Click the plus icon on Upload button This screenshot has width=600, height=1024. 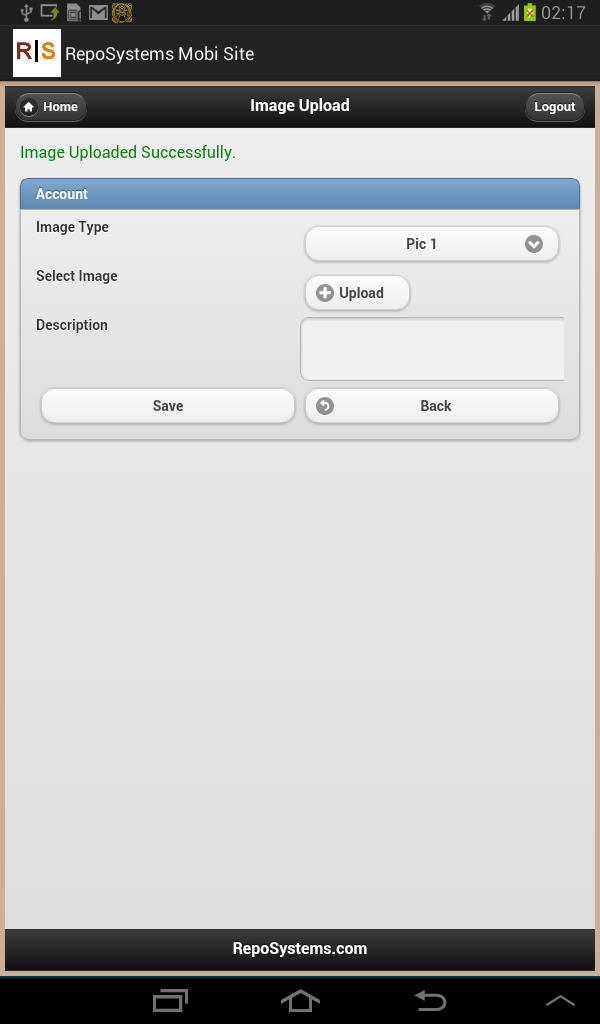(x=324, y=293)
